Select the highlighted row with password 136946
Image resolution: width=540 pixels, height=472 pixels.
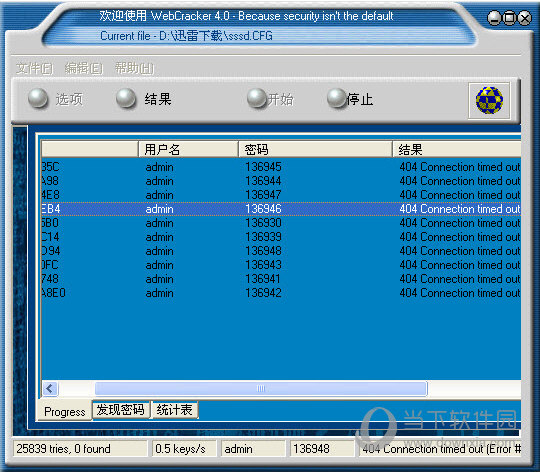tap(281, 209)
